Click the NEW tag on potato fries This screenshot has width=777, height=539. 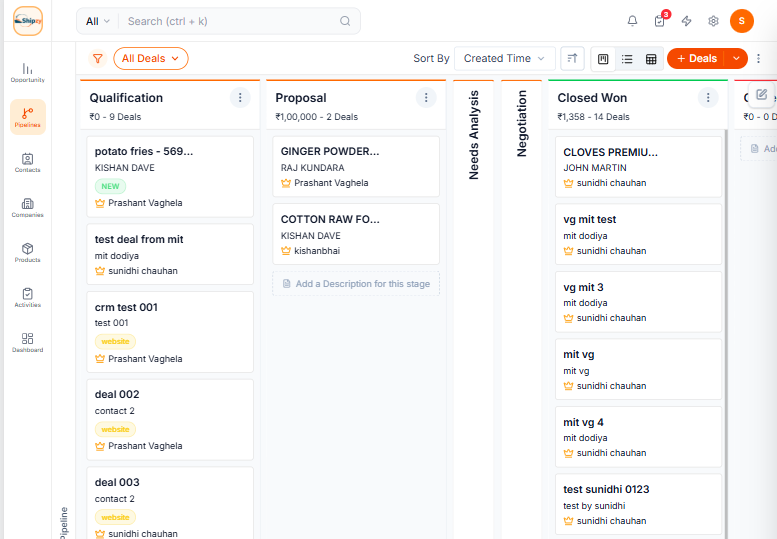coord(110,186)
